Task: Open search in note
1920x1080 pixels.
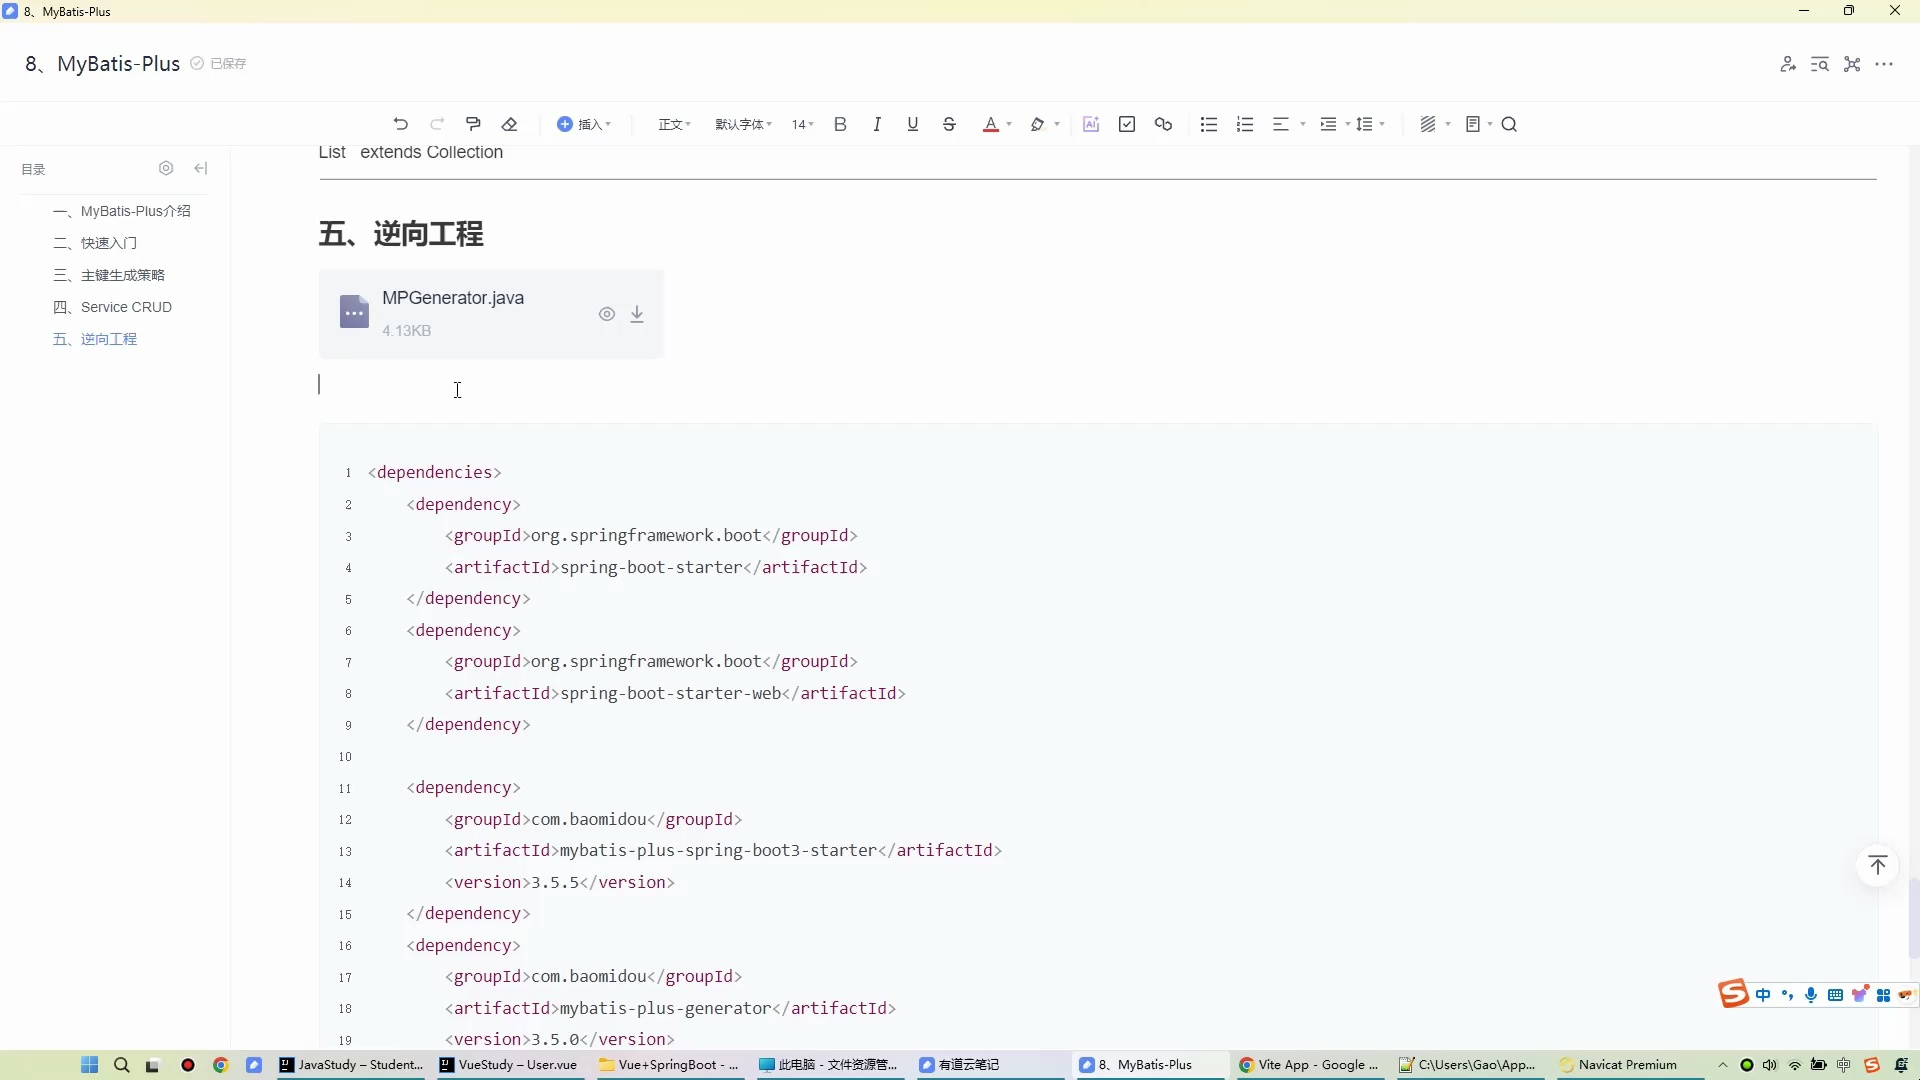Action: click(x=1510, y=124)
